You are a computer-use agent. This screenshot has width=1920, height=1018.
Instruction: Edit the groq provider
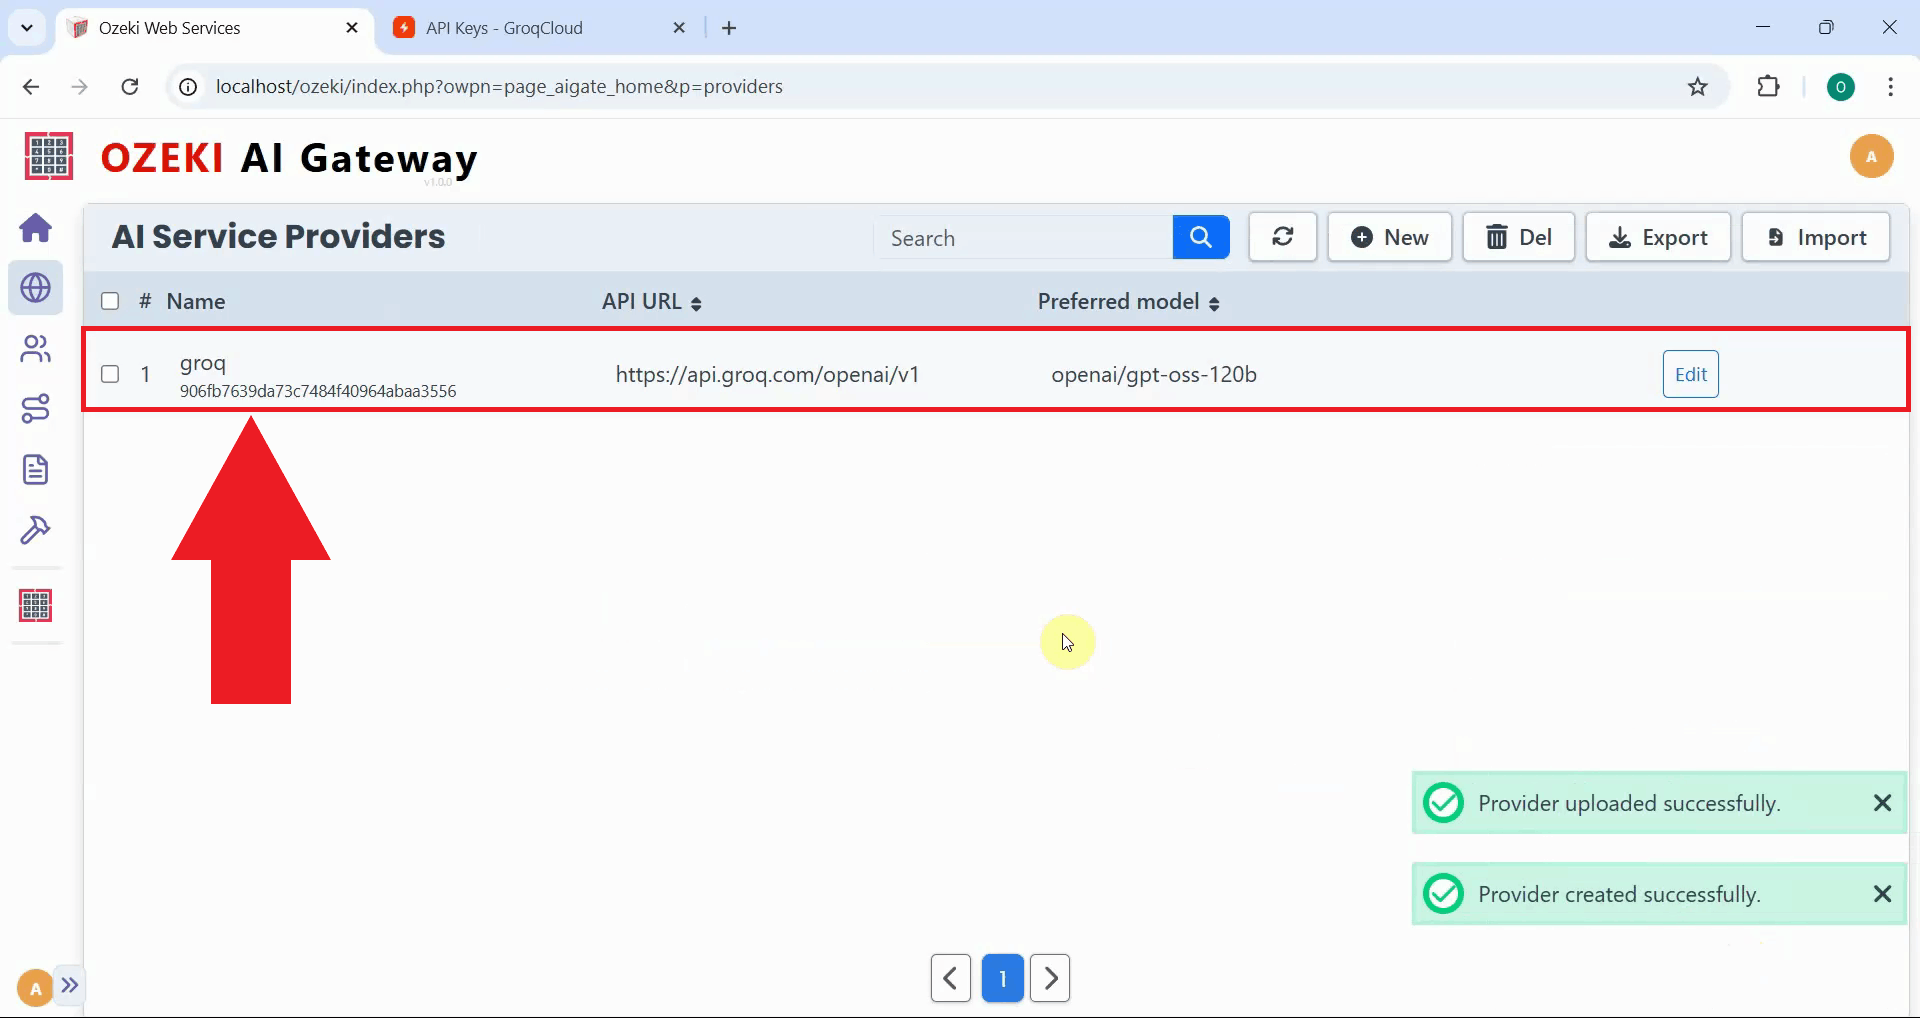1690,375
